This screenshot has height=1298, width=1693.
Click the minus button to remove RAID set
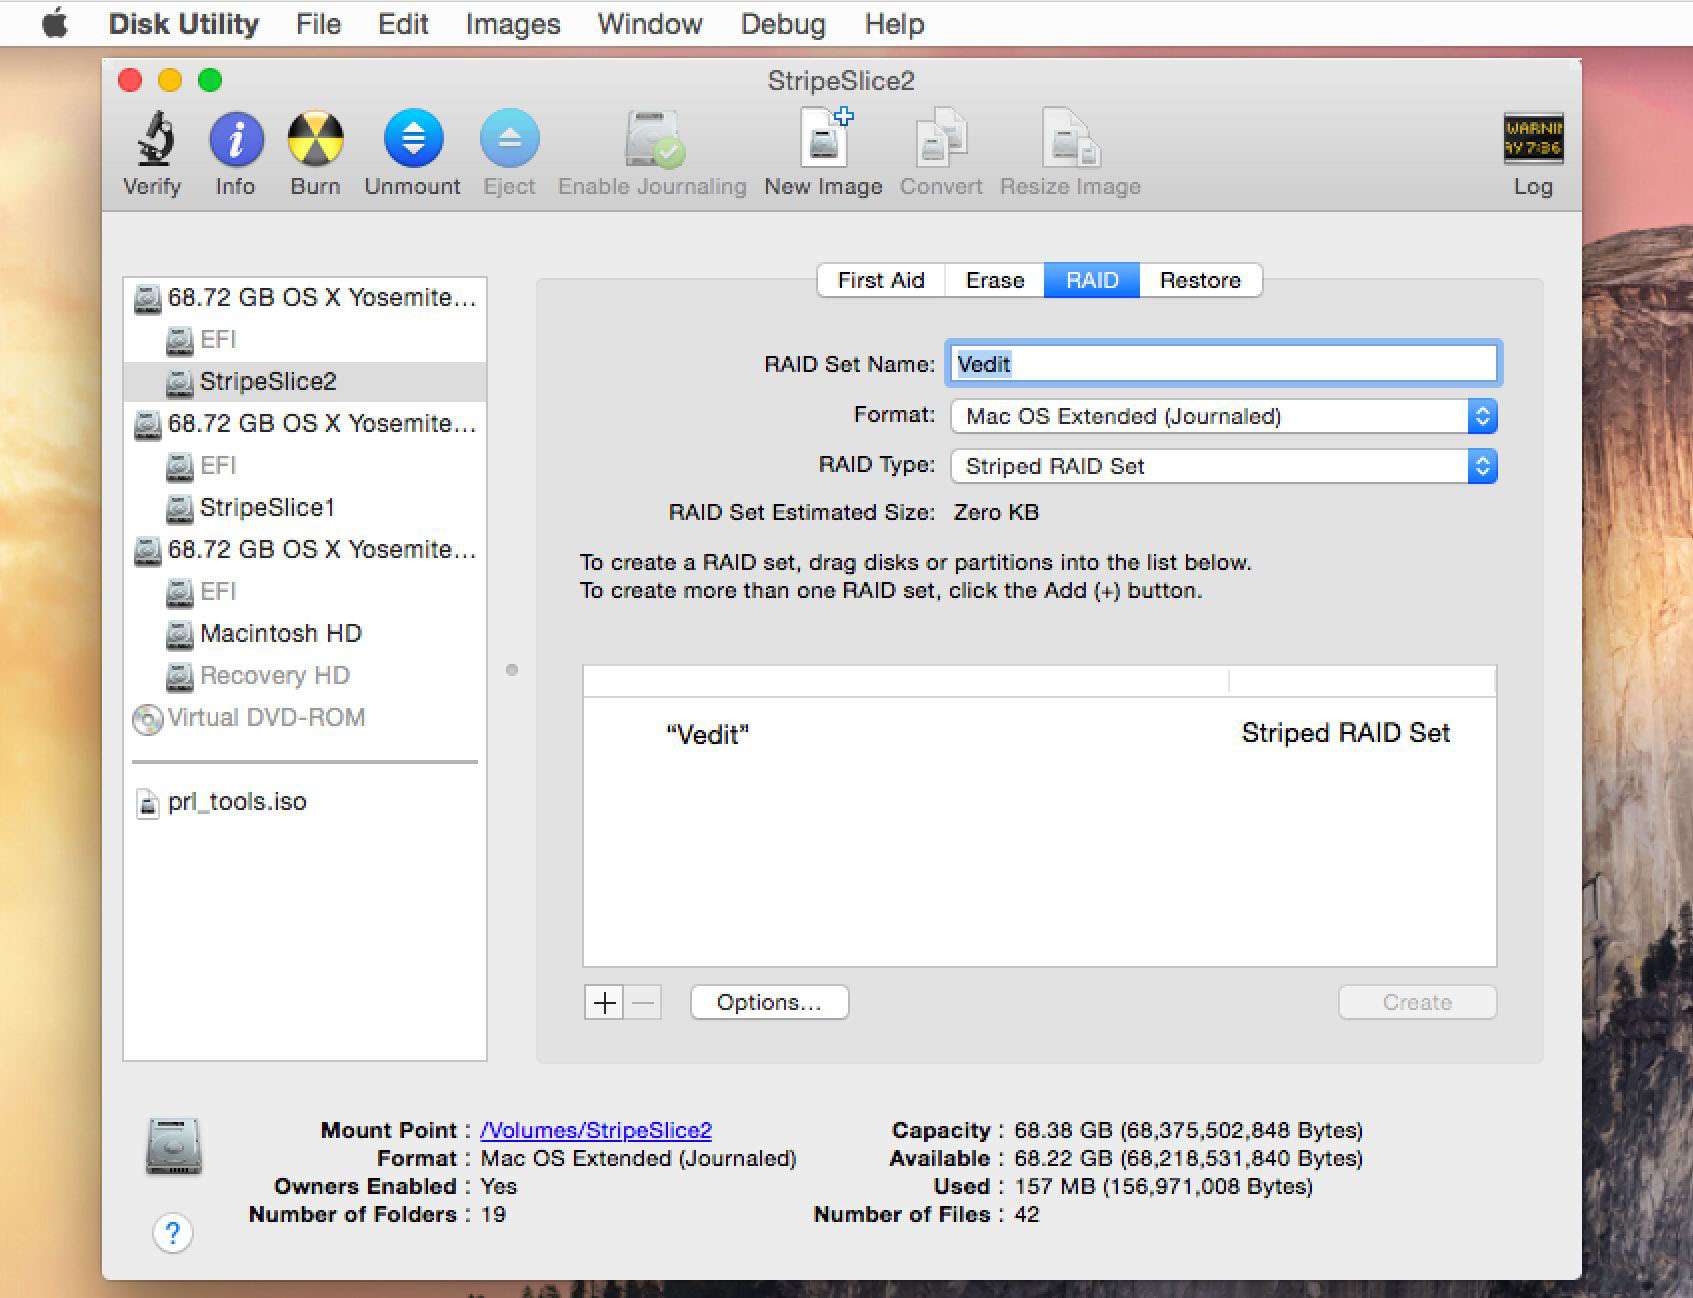(643, 1002)
